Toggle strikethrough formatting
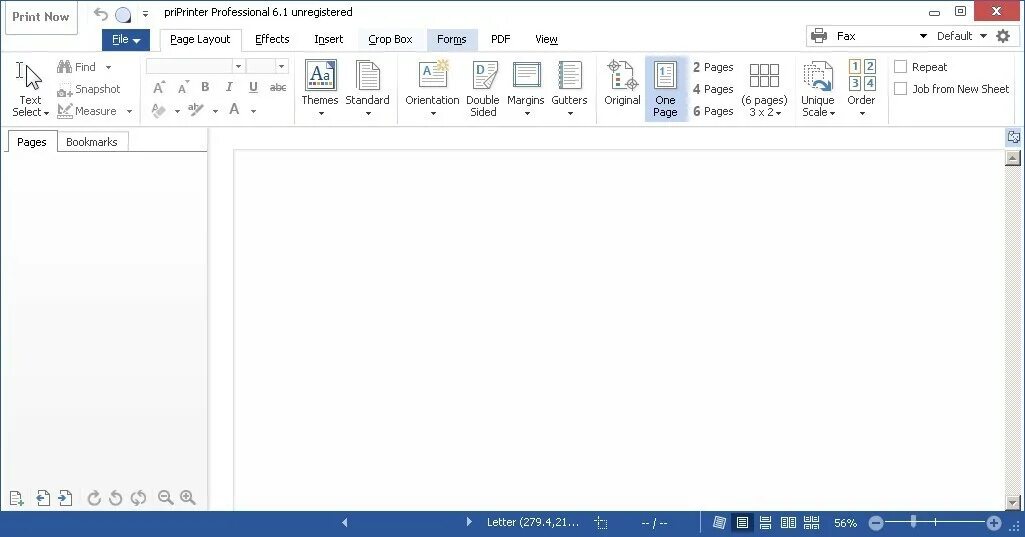This screenshot has width=1025, height=537. click(x=278, y=87)
